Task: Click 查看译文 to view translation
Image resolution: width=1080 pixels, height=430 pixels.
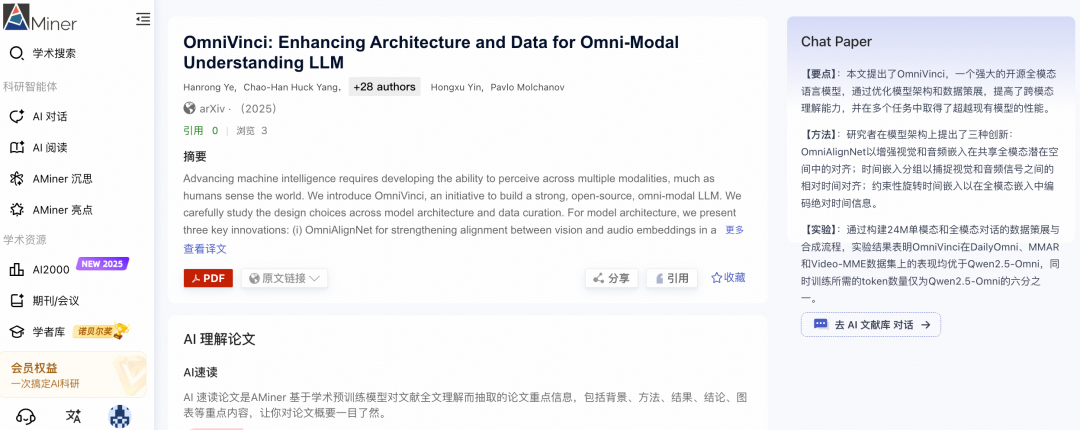Action: pyautogui.click(x=205, y=249)
